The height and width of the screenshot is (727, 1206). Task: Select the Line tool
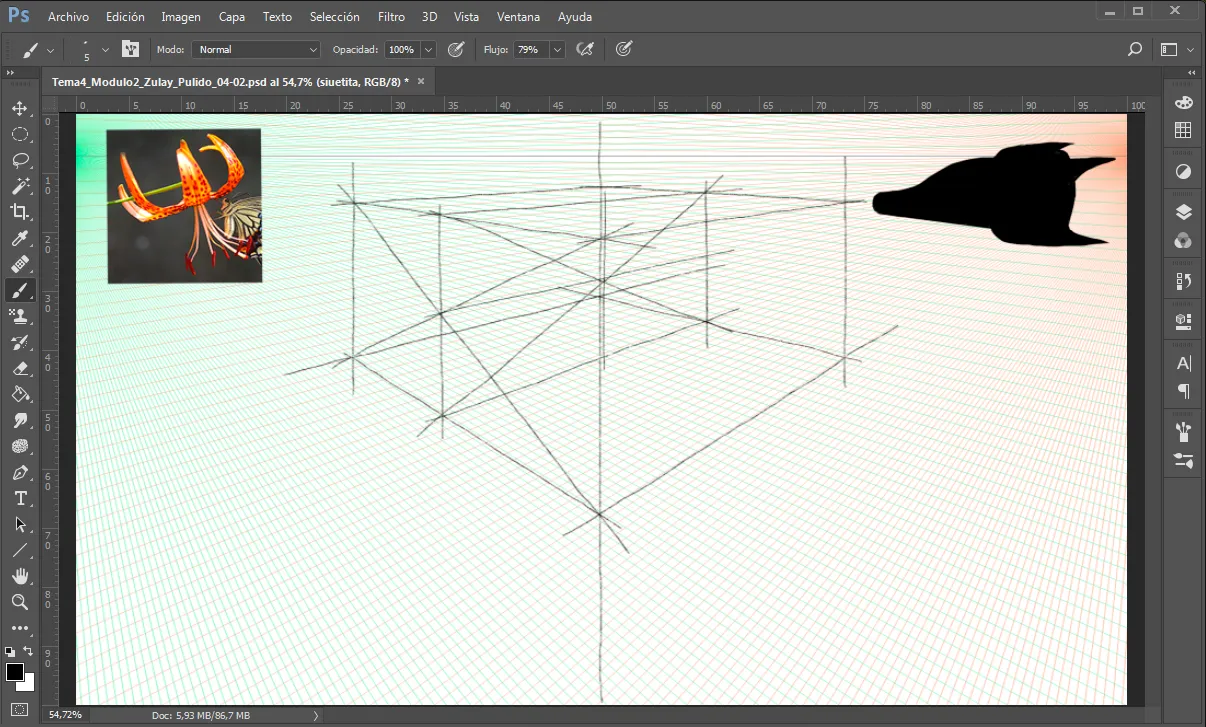coord(19,550)
